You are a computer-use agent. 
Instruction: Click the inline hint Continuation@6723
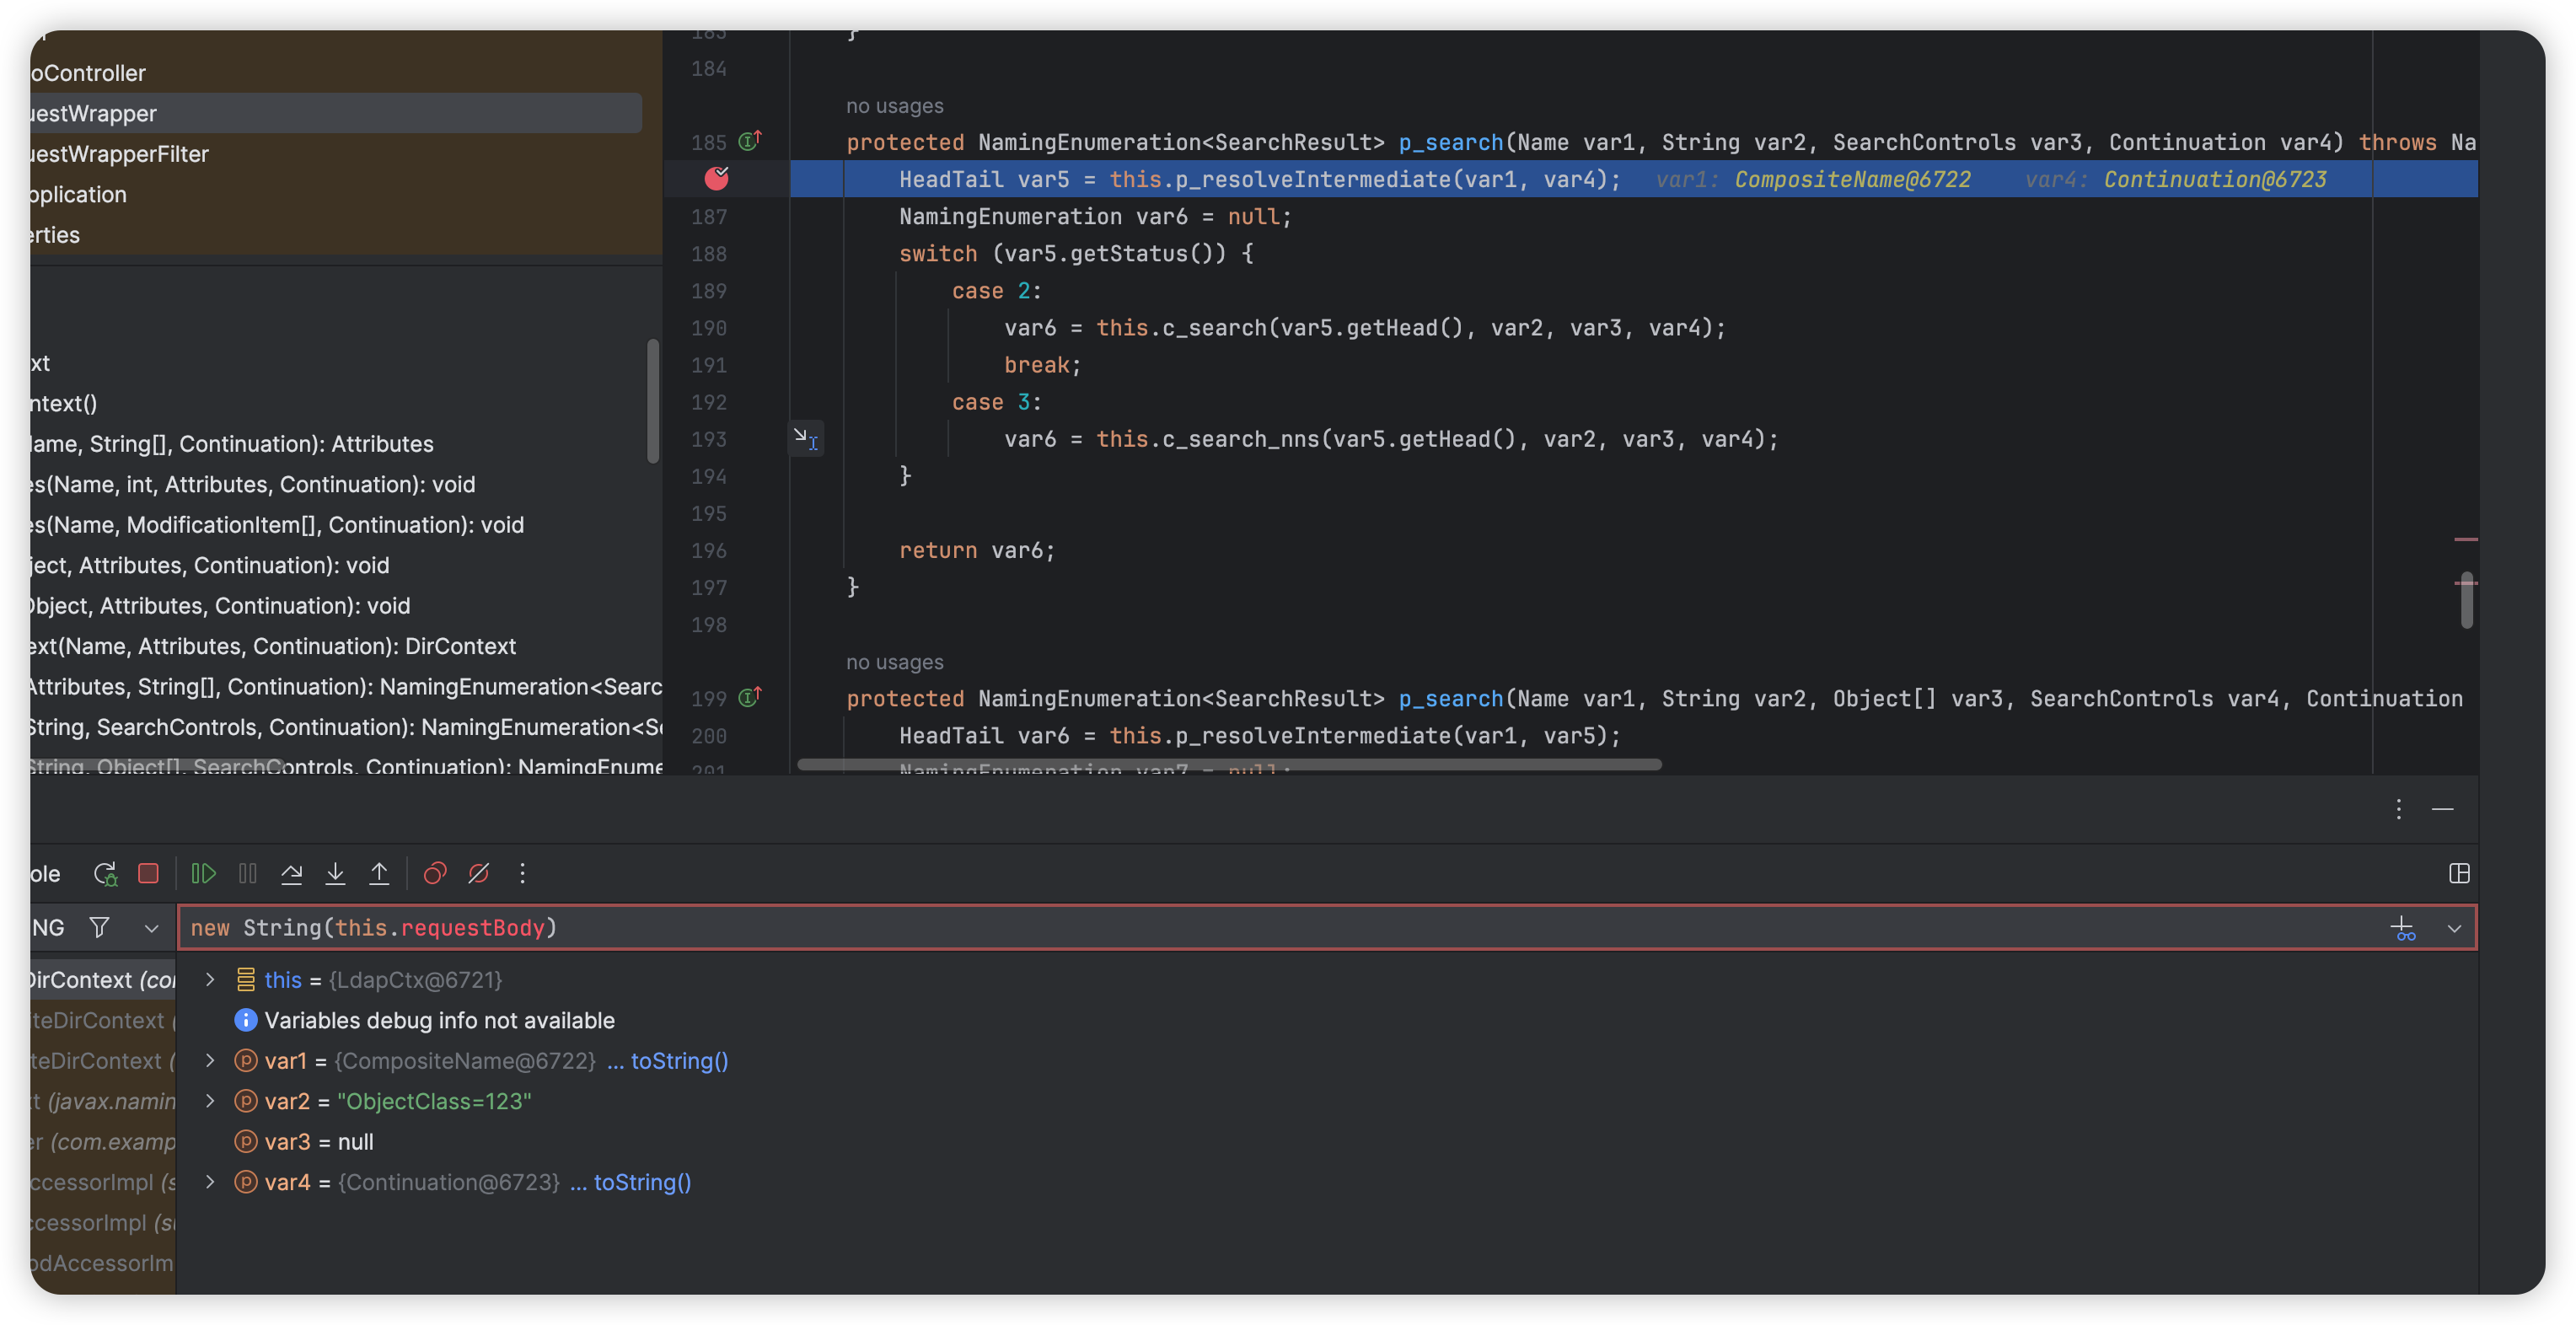(2214, 179)
